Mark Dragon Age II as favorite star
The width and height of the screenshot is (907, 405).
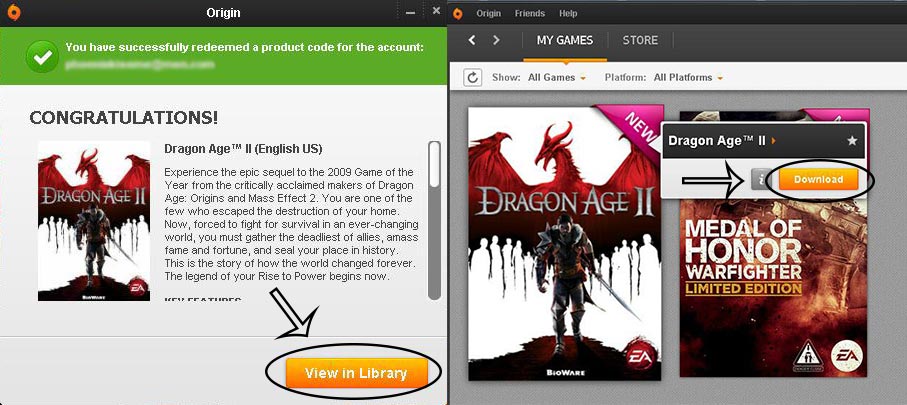pos(851,141)
